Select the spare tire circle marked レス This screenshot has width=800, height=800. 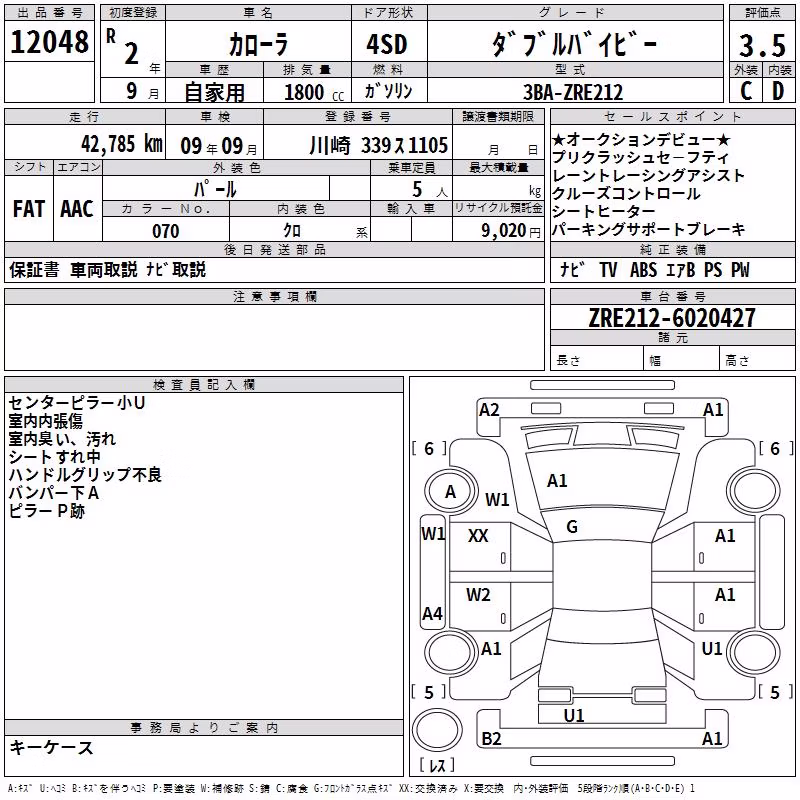pos(437,731)
